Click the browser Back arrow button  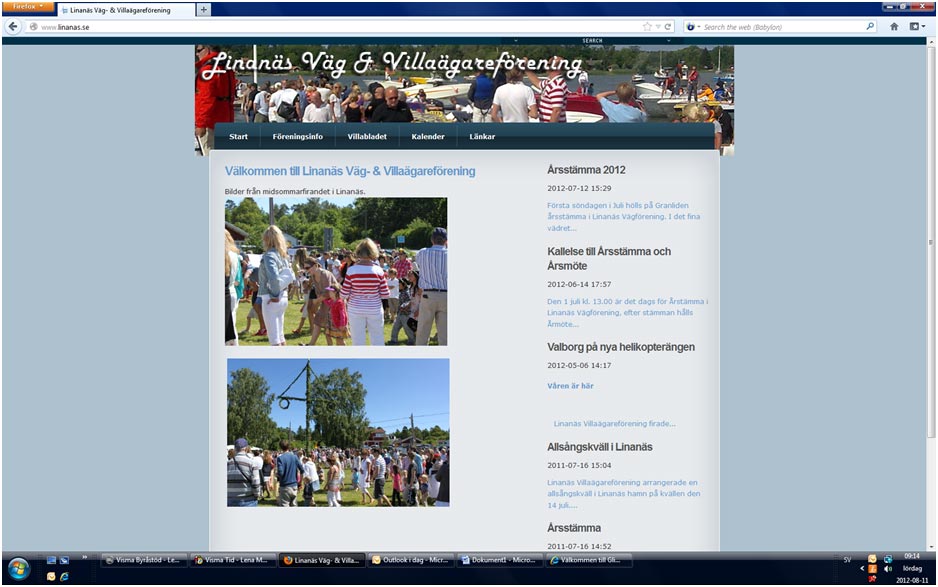point(13,27)
